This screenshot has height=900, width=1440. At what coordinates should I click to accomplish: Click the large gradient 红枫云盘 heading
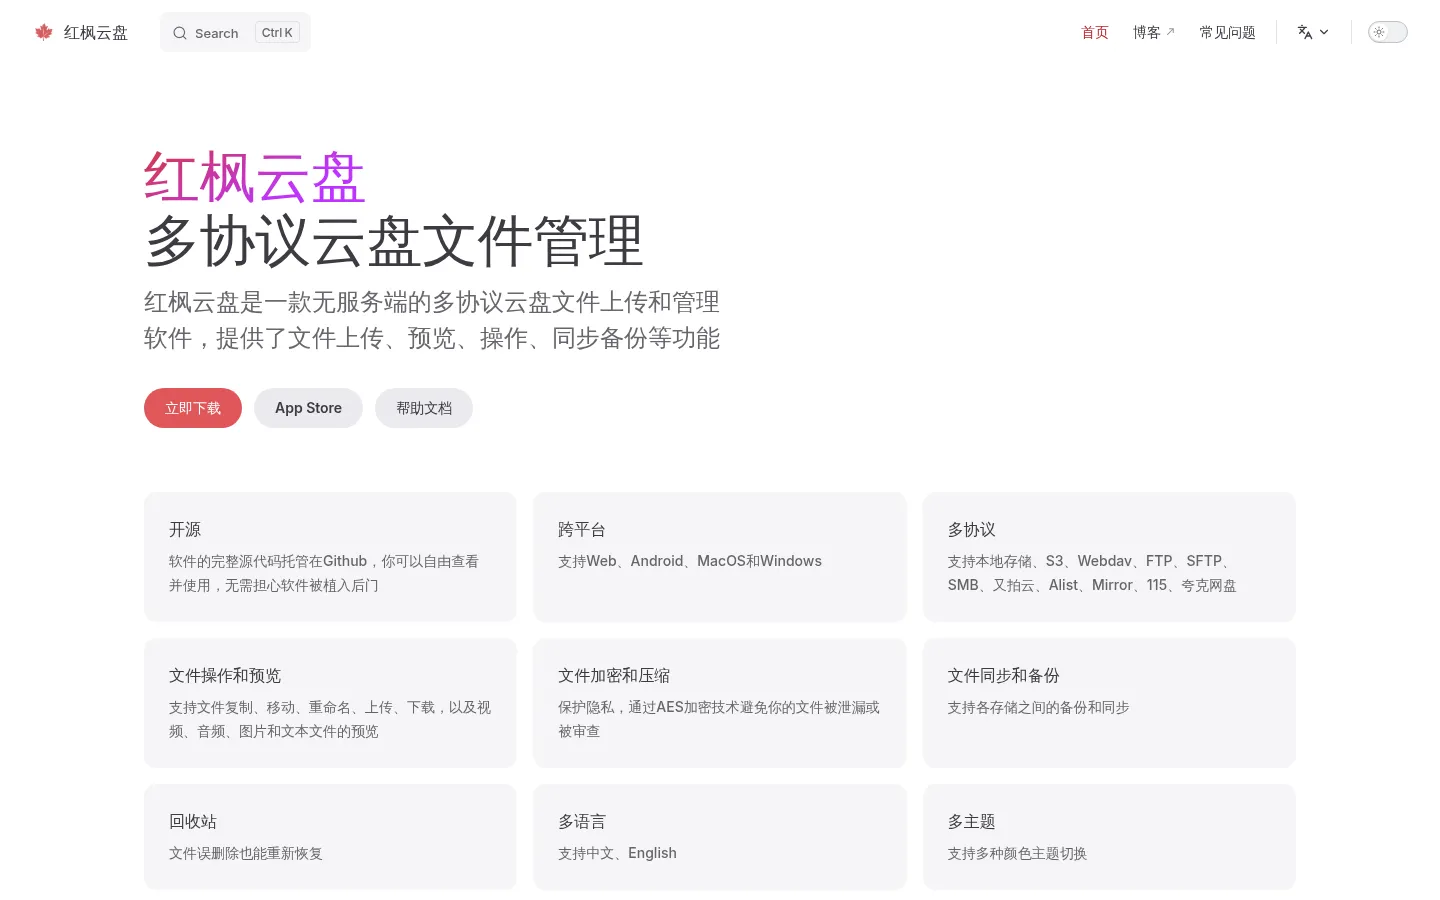(x=255, y=178)
